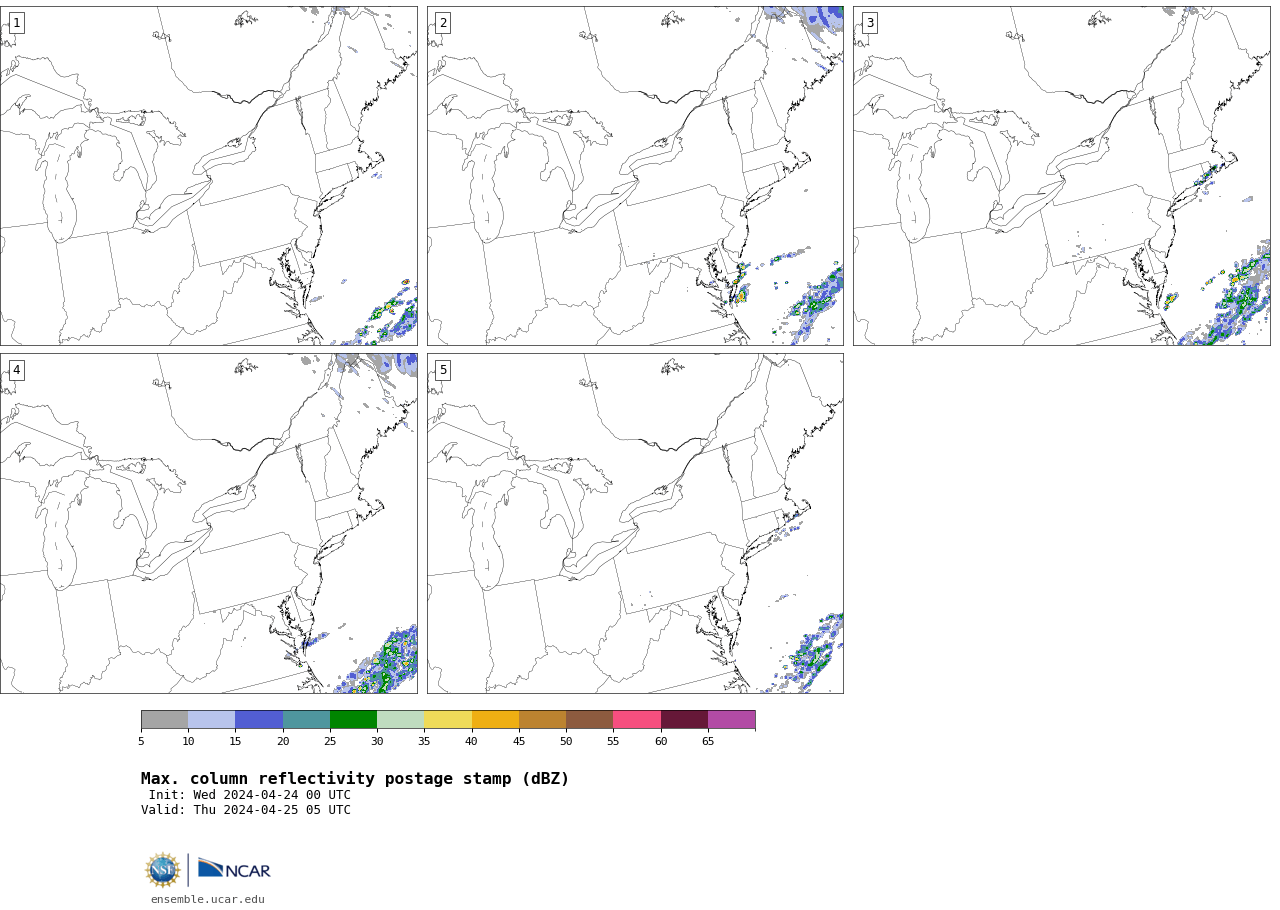Image resolution: width=1280 pixels, height=910 pixels.
Task: Click the panel number label 5
Action: coord(443,370)
